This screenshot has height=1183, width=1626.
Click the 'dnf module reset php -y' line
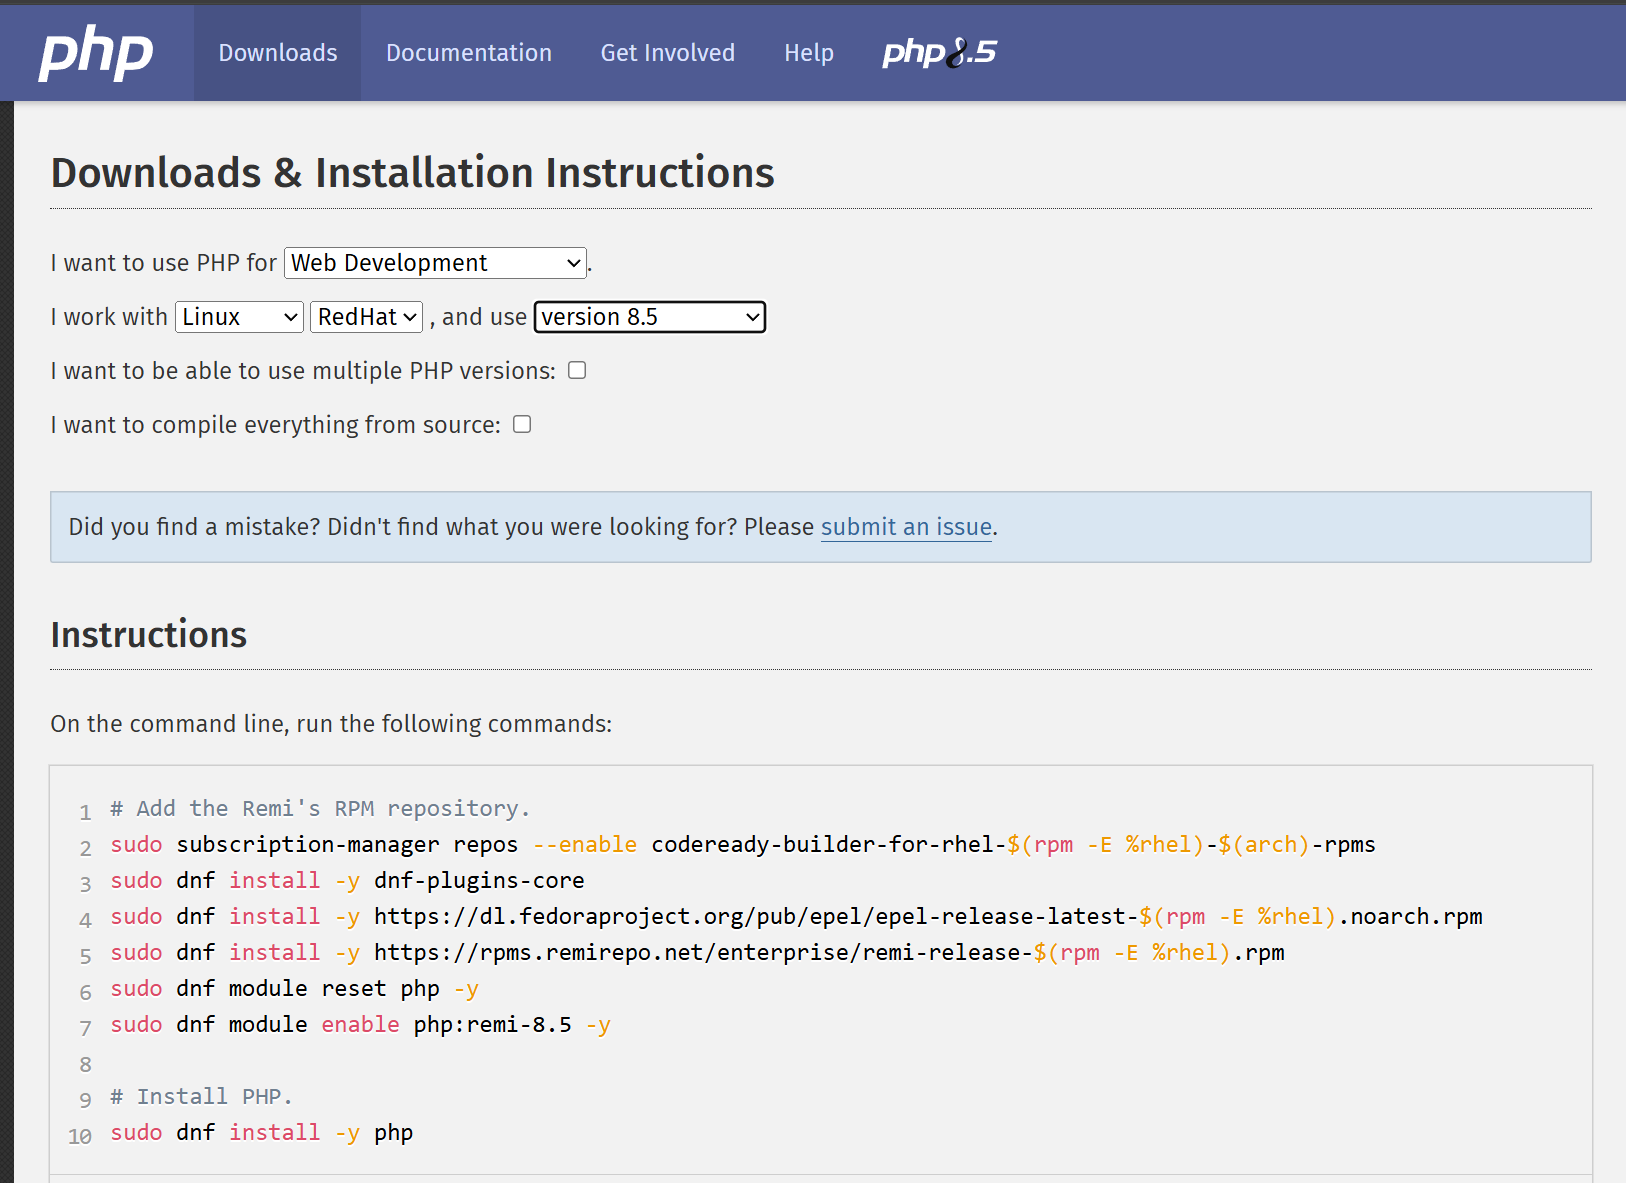click(294, 988)
